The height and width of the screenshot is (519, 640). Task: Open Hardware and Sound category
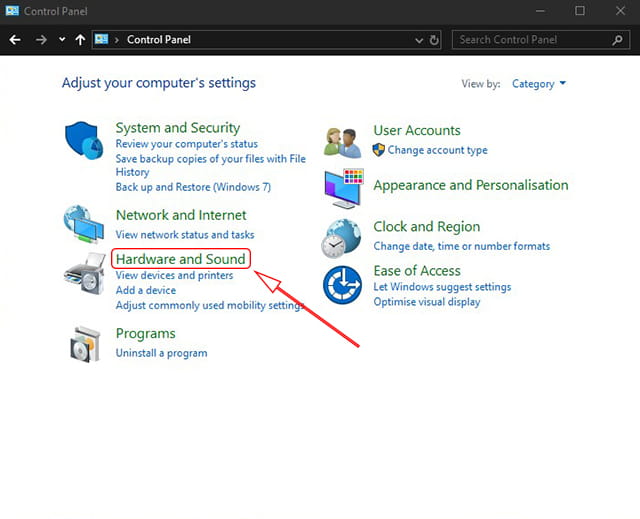coord(180,259)
